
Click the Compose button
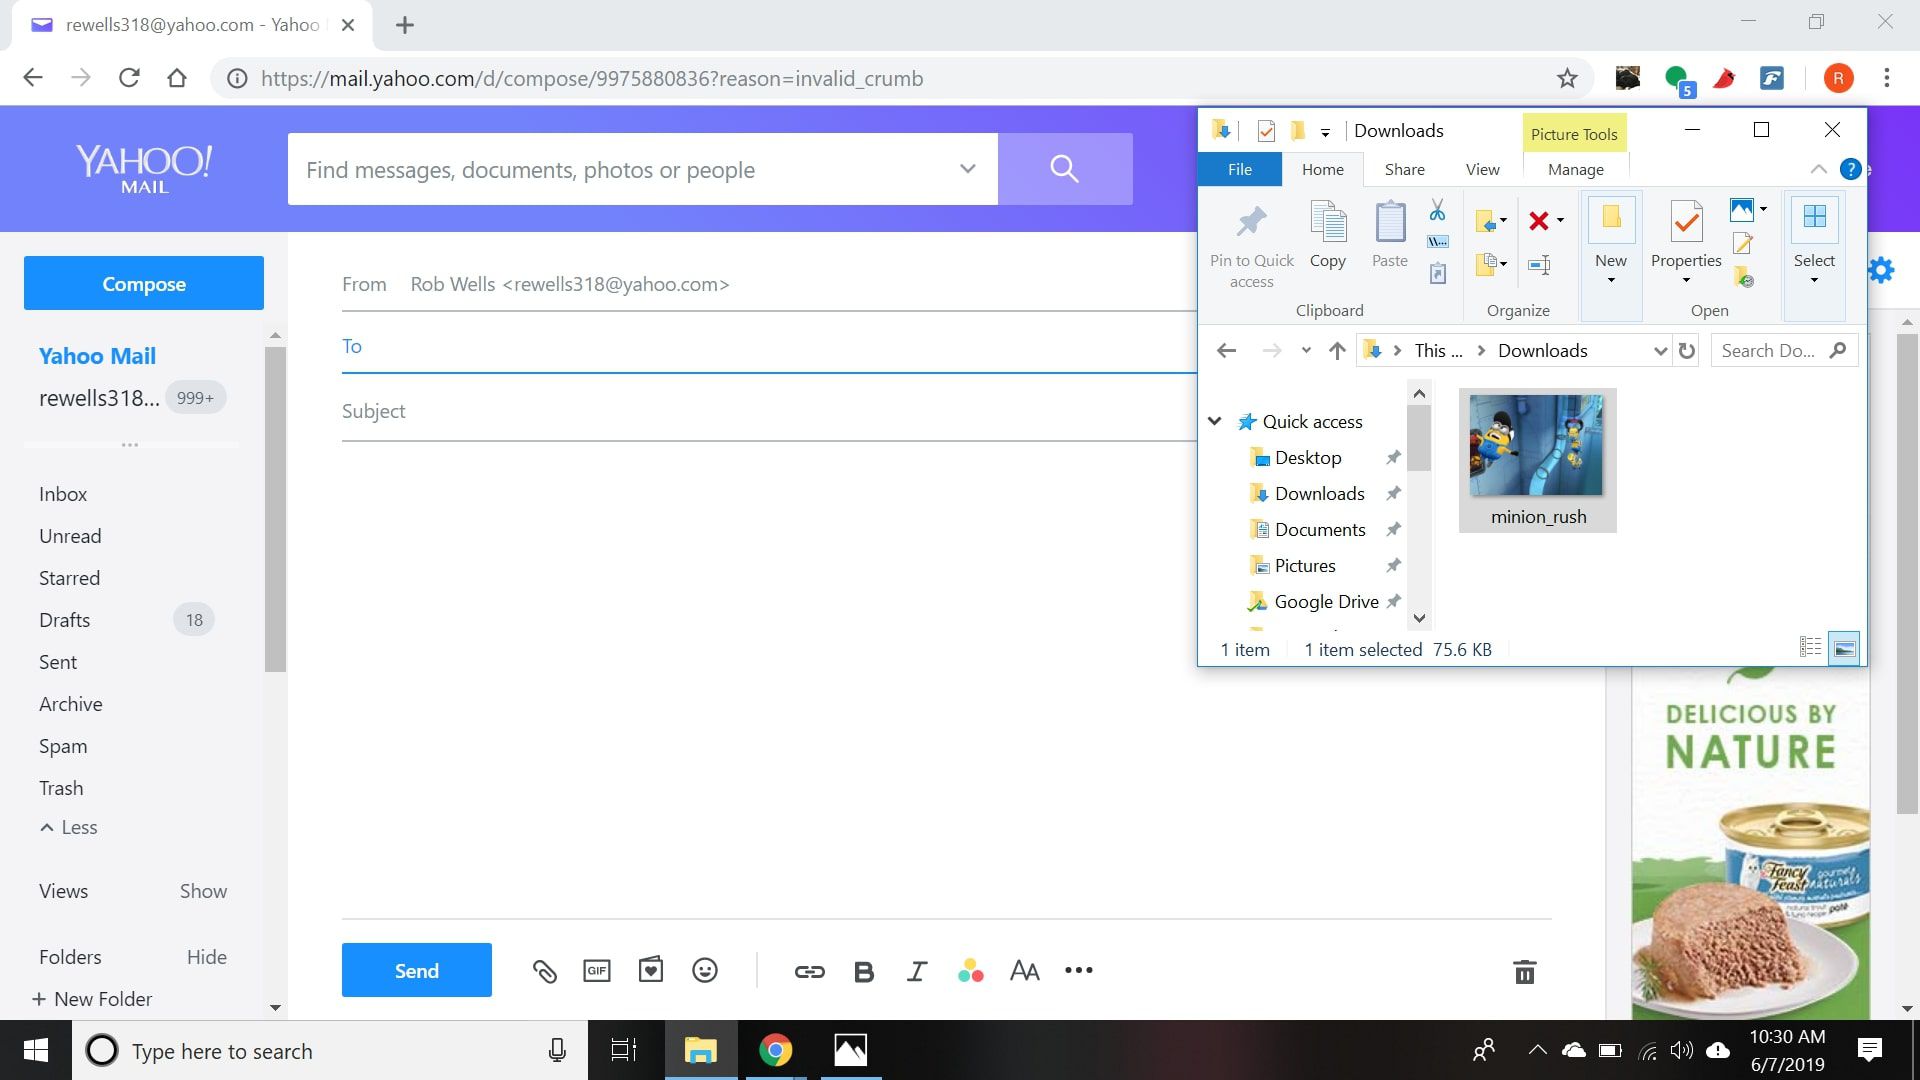[144, 283]
